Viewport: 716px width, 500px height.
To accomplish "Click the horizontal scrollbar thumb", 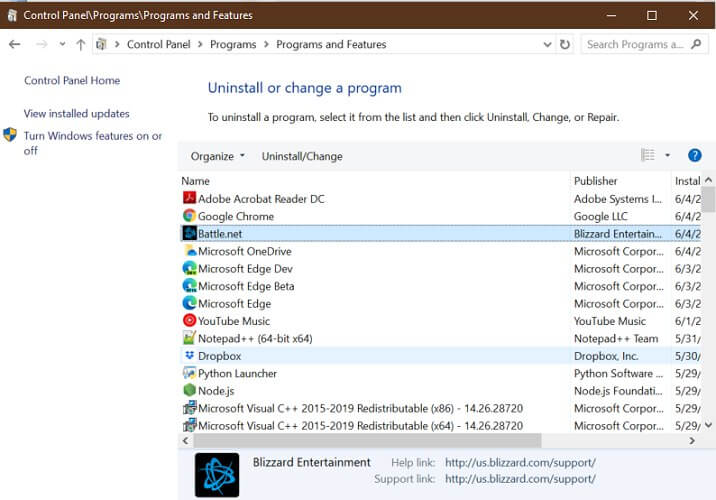I will tap(368, 441).
